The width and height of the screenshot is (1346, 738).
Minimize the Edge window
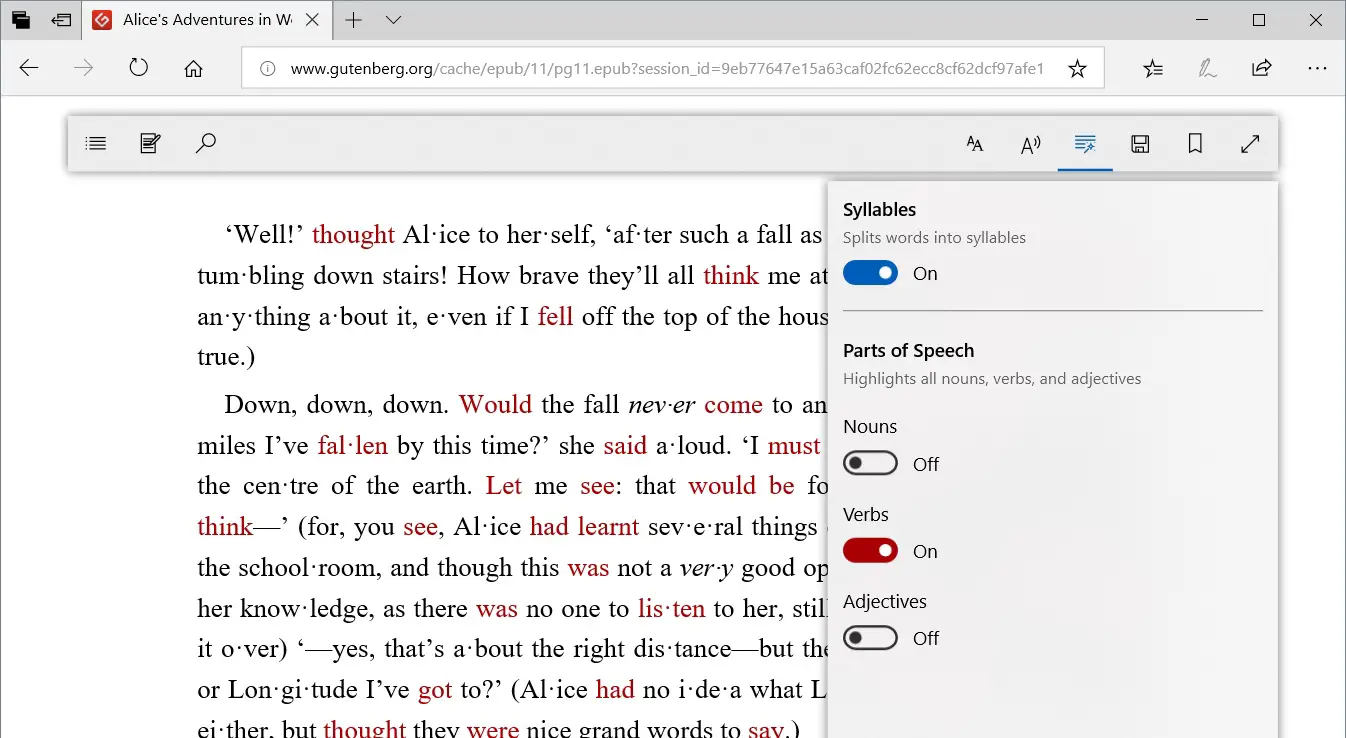(1203, 20)
